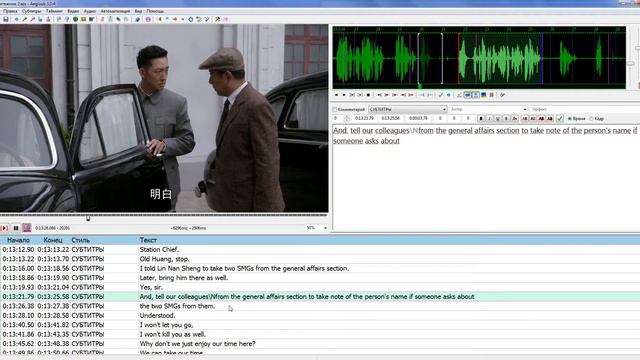Image resolution: width=640 pixels, height=360 pixels.
Task: Go to next line in audio toolbar
Action: (x=344, y=95)
